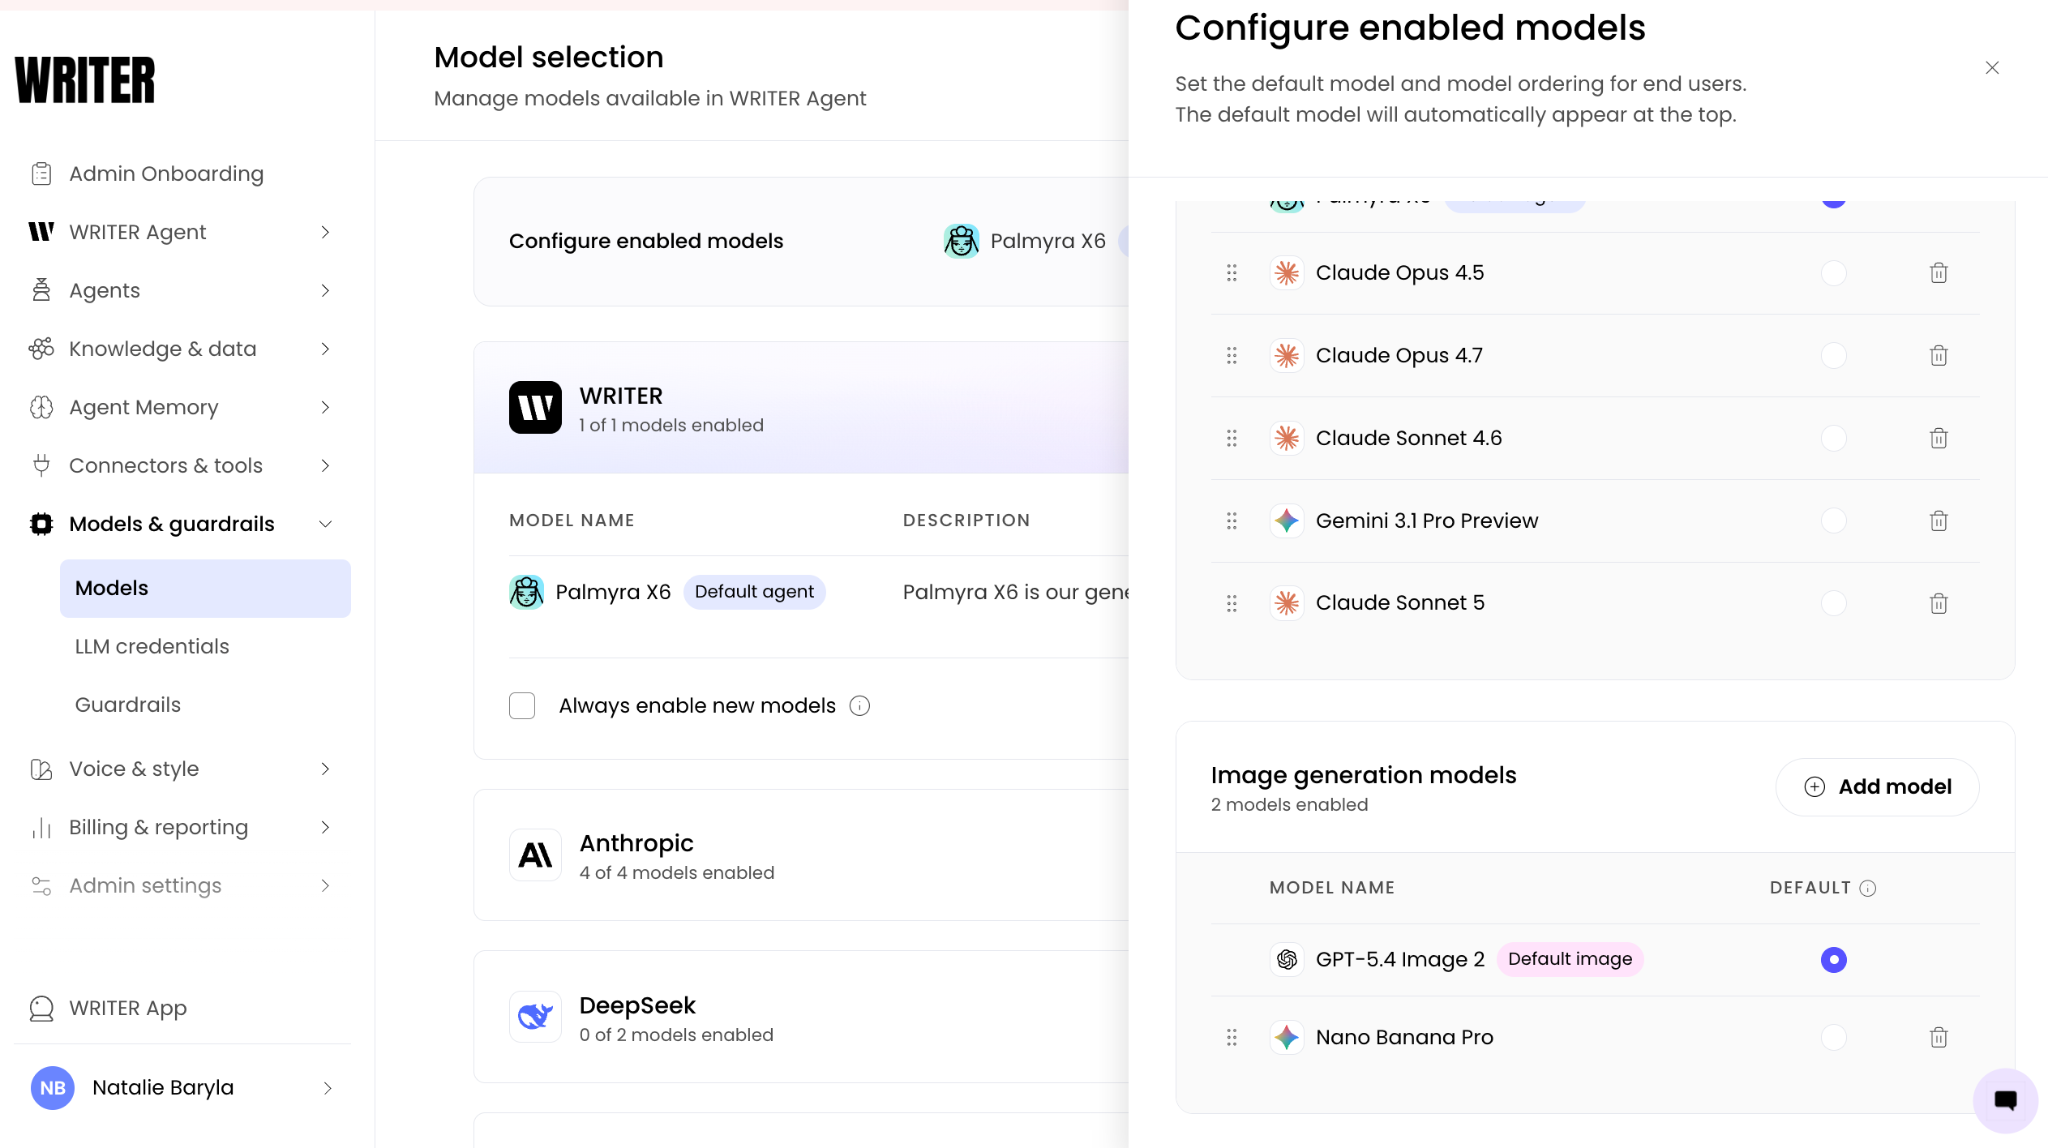The width and height of the screenshot is (2048, 1148).
Task: Expand the WRITER Agent sidebar section
Action: coord(325,232)
